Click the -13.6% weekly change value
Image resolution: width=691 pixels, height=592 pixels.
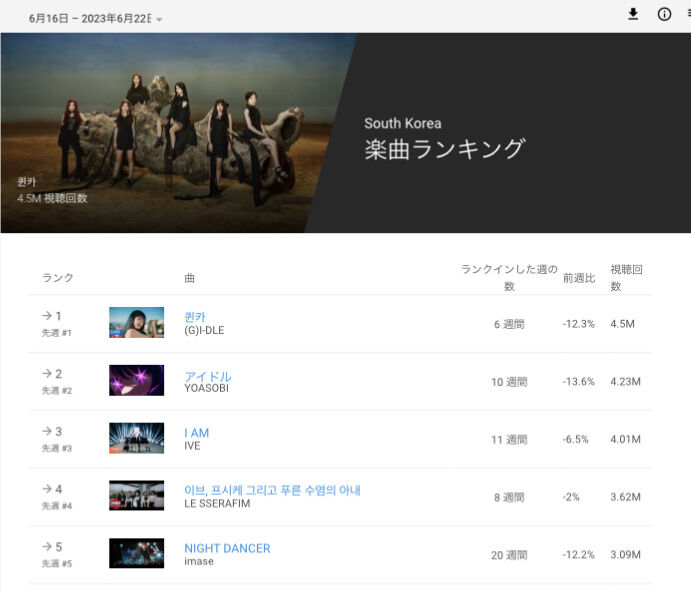pyautogui.click(x=579, y=382)
